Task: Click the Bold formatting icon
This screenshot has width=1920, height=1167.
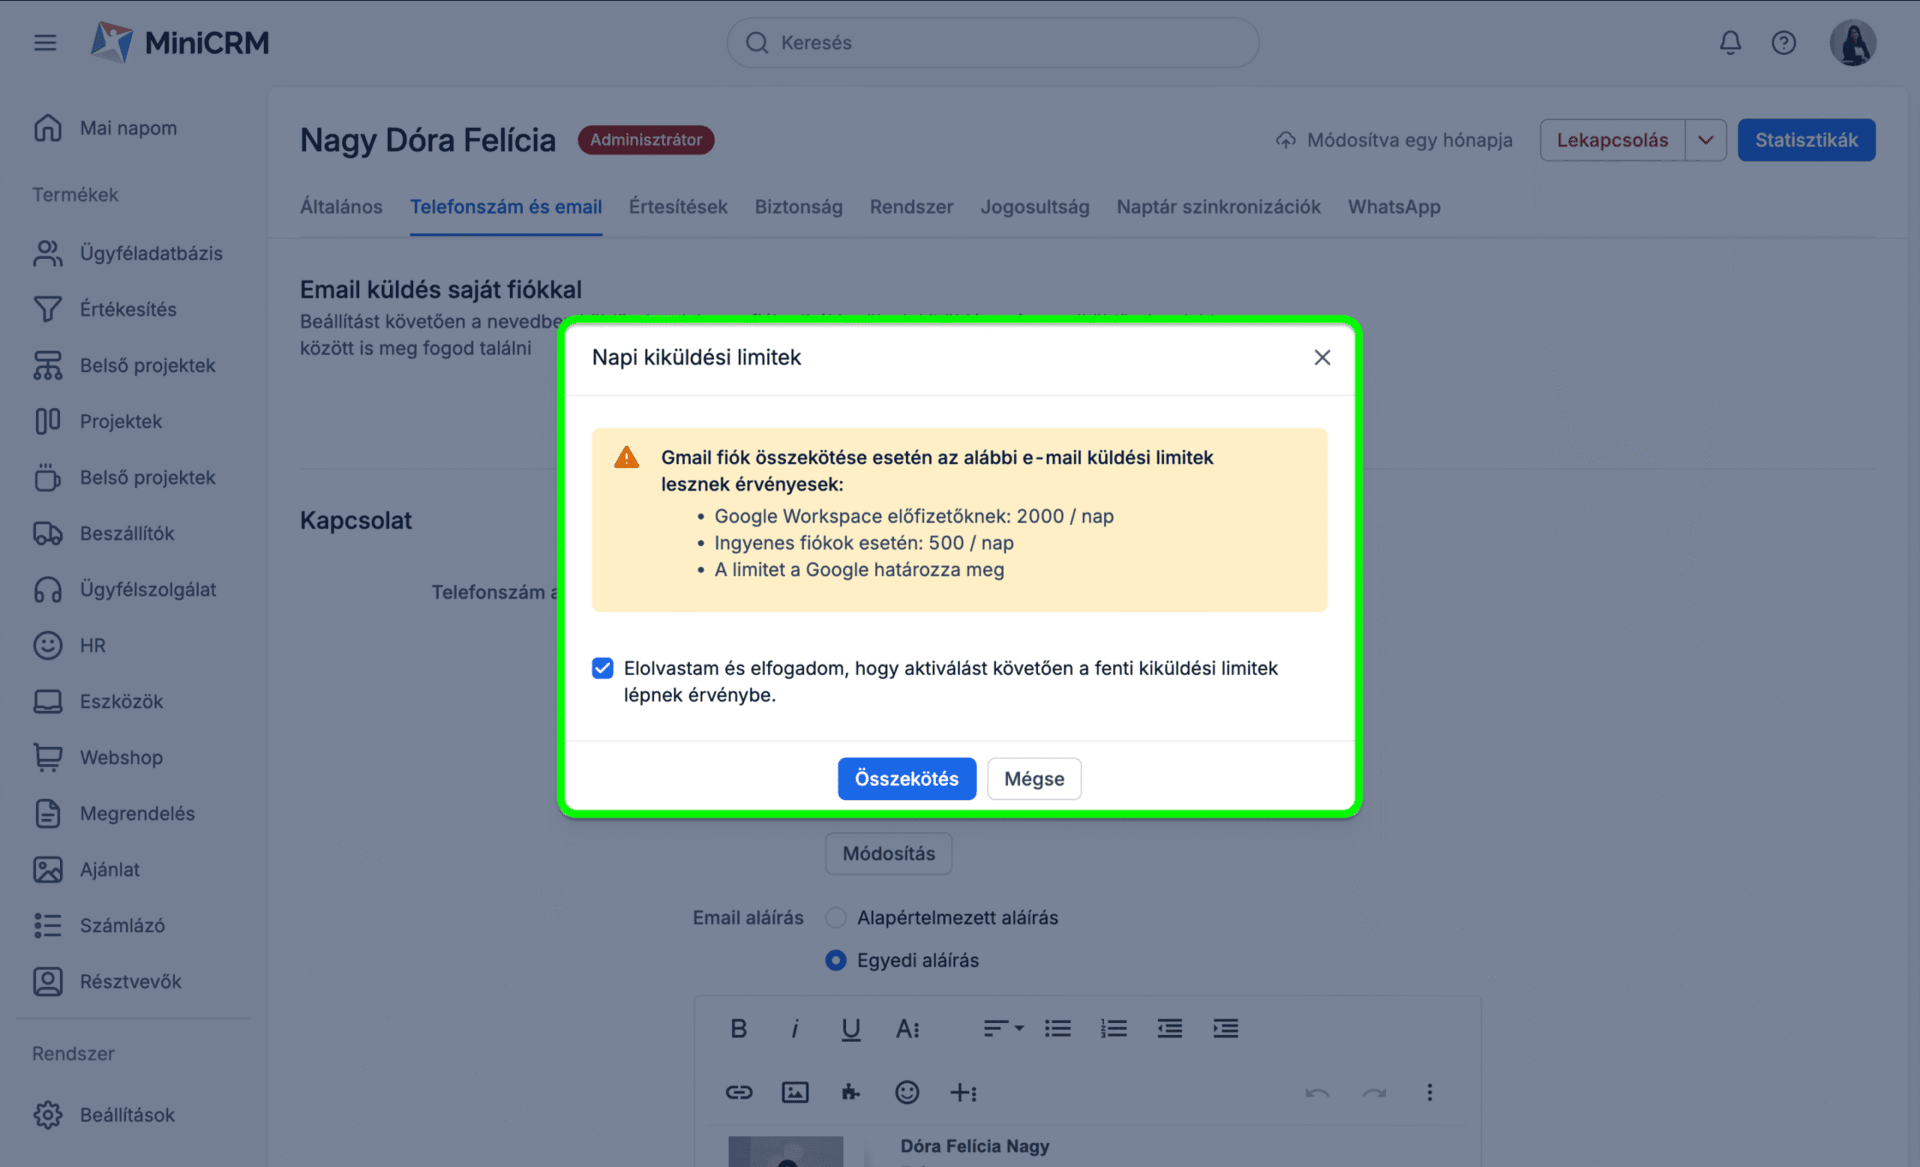Action: pos(738,1028)
